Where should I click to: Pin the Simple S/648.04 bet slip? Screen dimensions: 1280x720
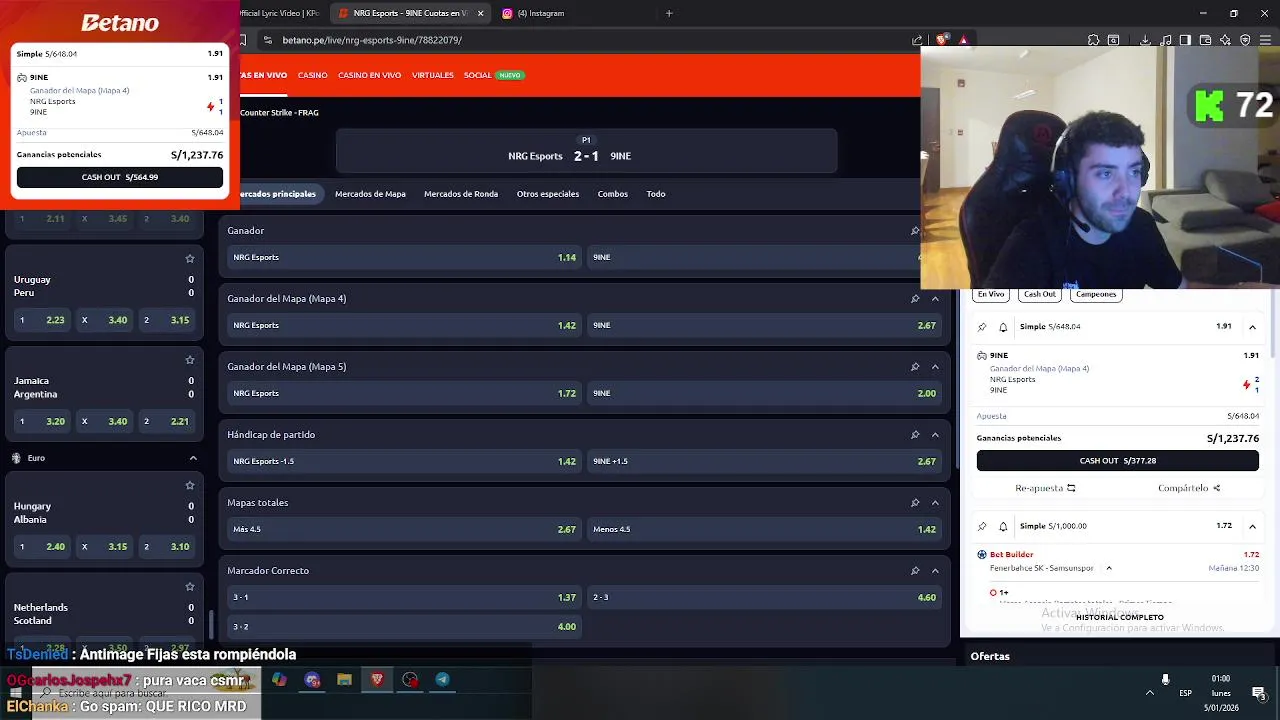point(982,327)
